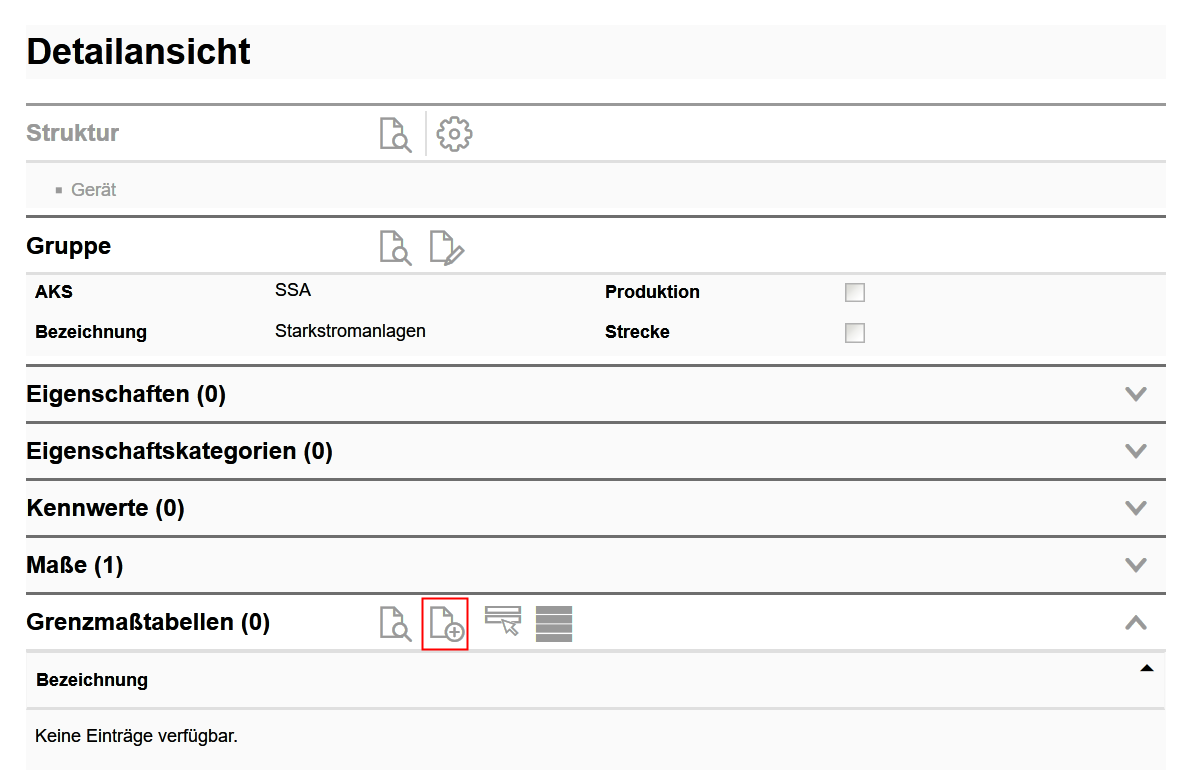Add new Grenzmaßtabelle document icon
This screenshot has width=1178, height=770.
click(446, 623)
